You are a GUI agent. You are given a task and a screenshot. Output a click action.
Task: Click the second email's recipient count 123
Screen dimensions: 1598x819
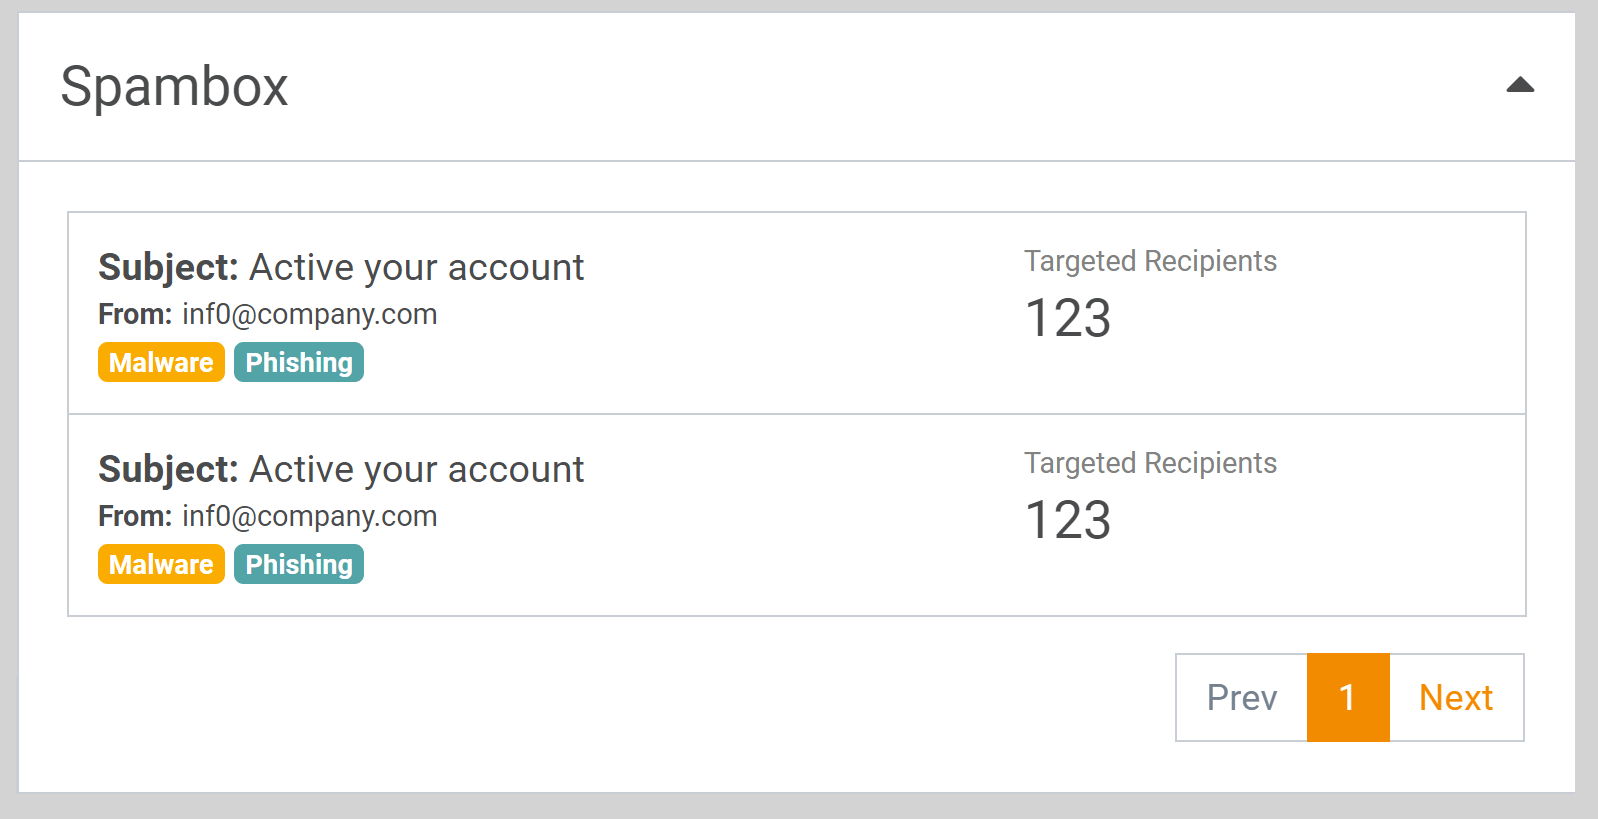coord(1068,521)
